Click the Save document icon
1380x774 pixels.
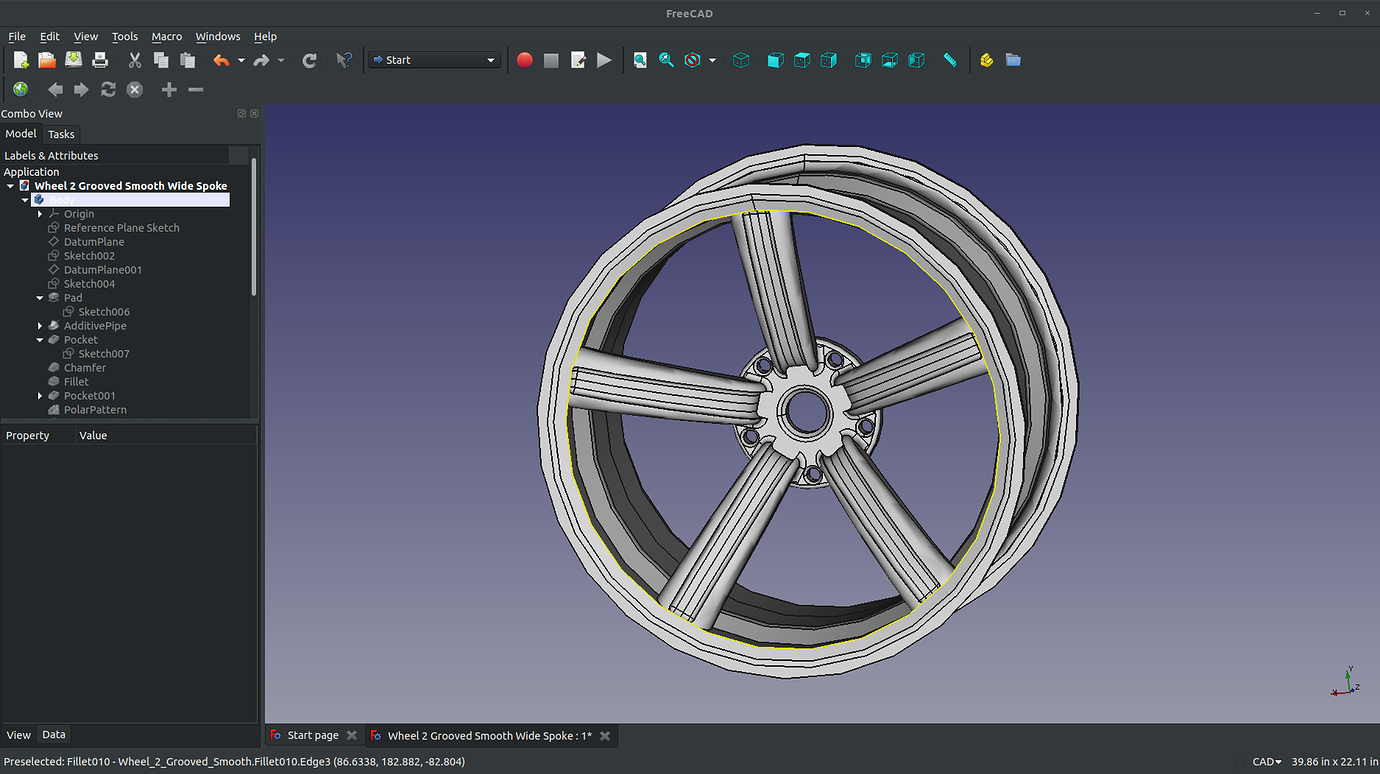click(74, 60)
